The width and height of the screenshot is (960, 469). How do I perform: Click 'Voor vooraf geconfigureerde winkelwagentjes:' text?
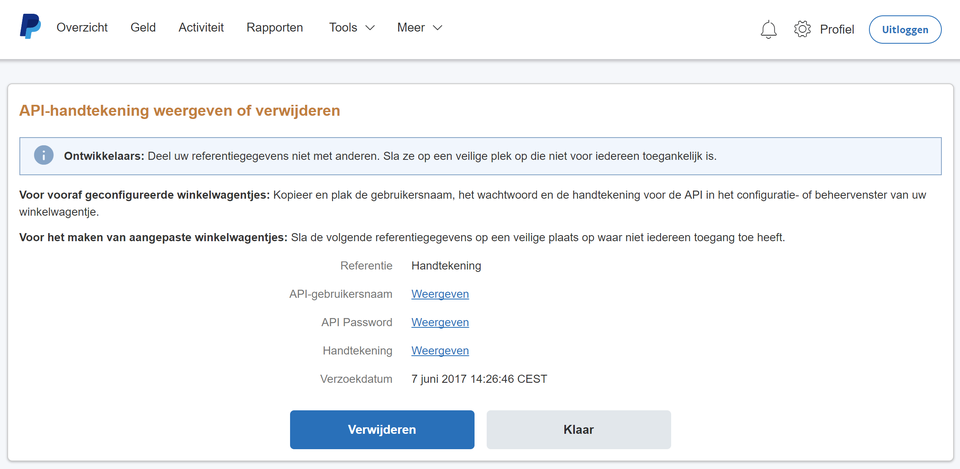144,195
